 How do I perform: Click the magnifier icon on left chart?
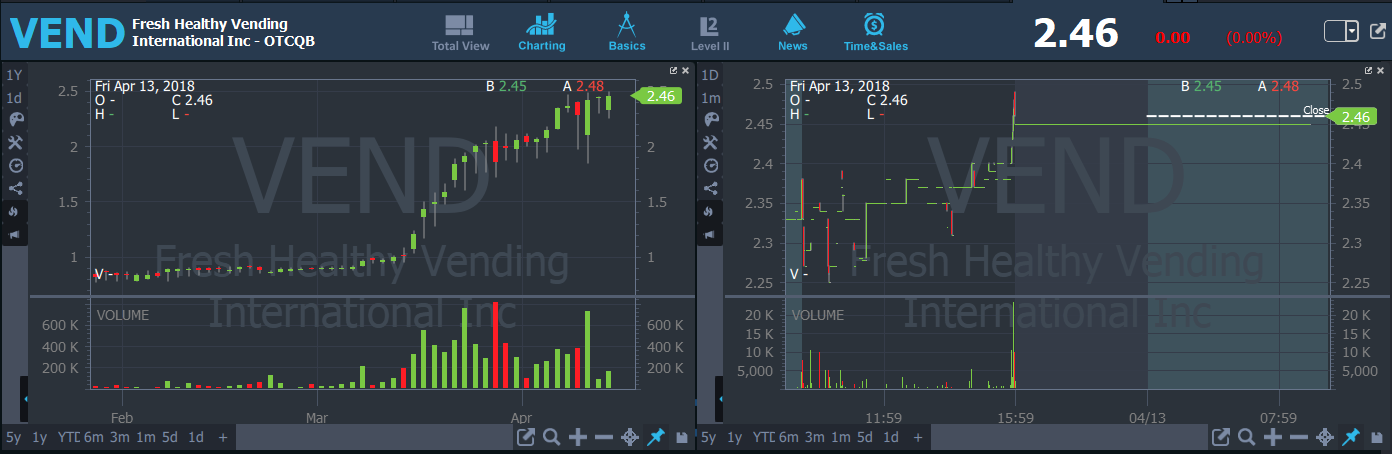coord(551,437)
